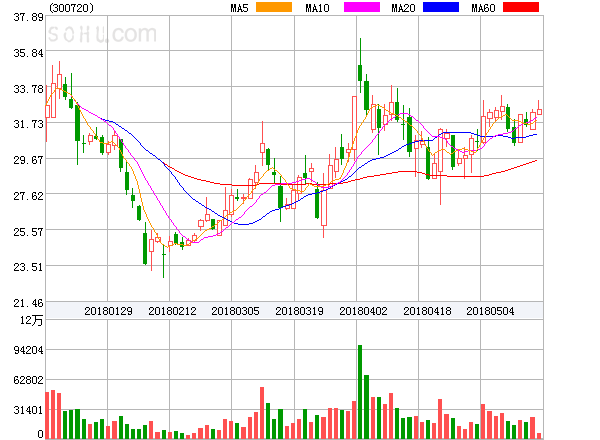Click the 25.57 price axis label
600x440 pixels.
[28, 232]
